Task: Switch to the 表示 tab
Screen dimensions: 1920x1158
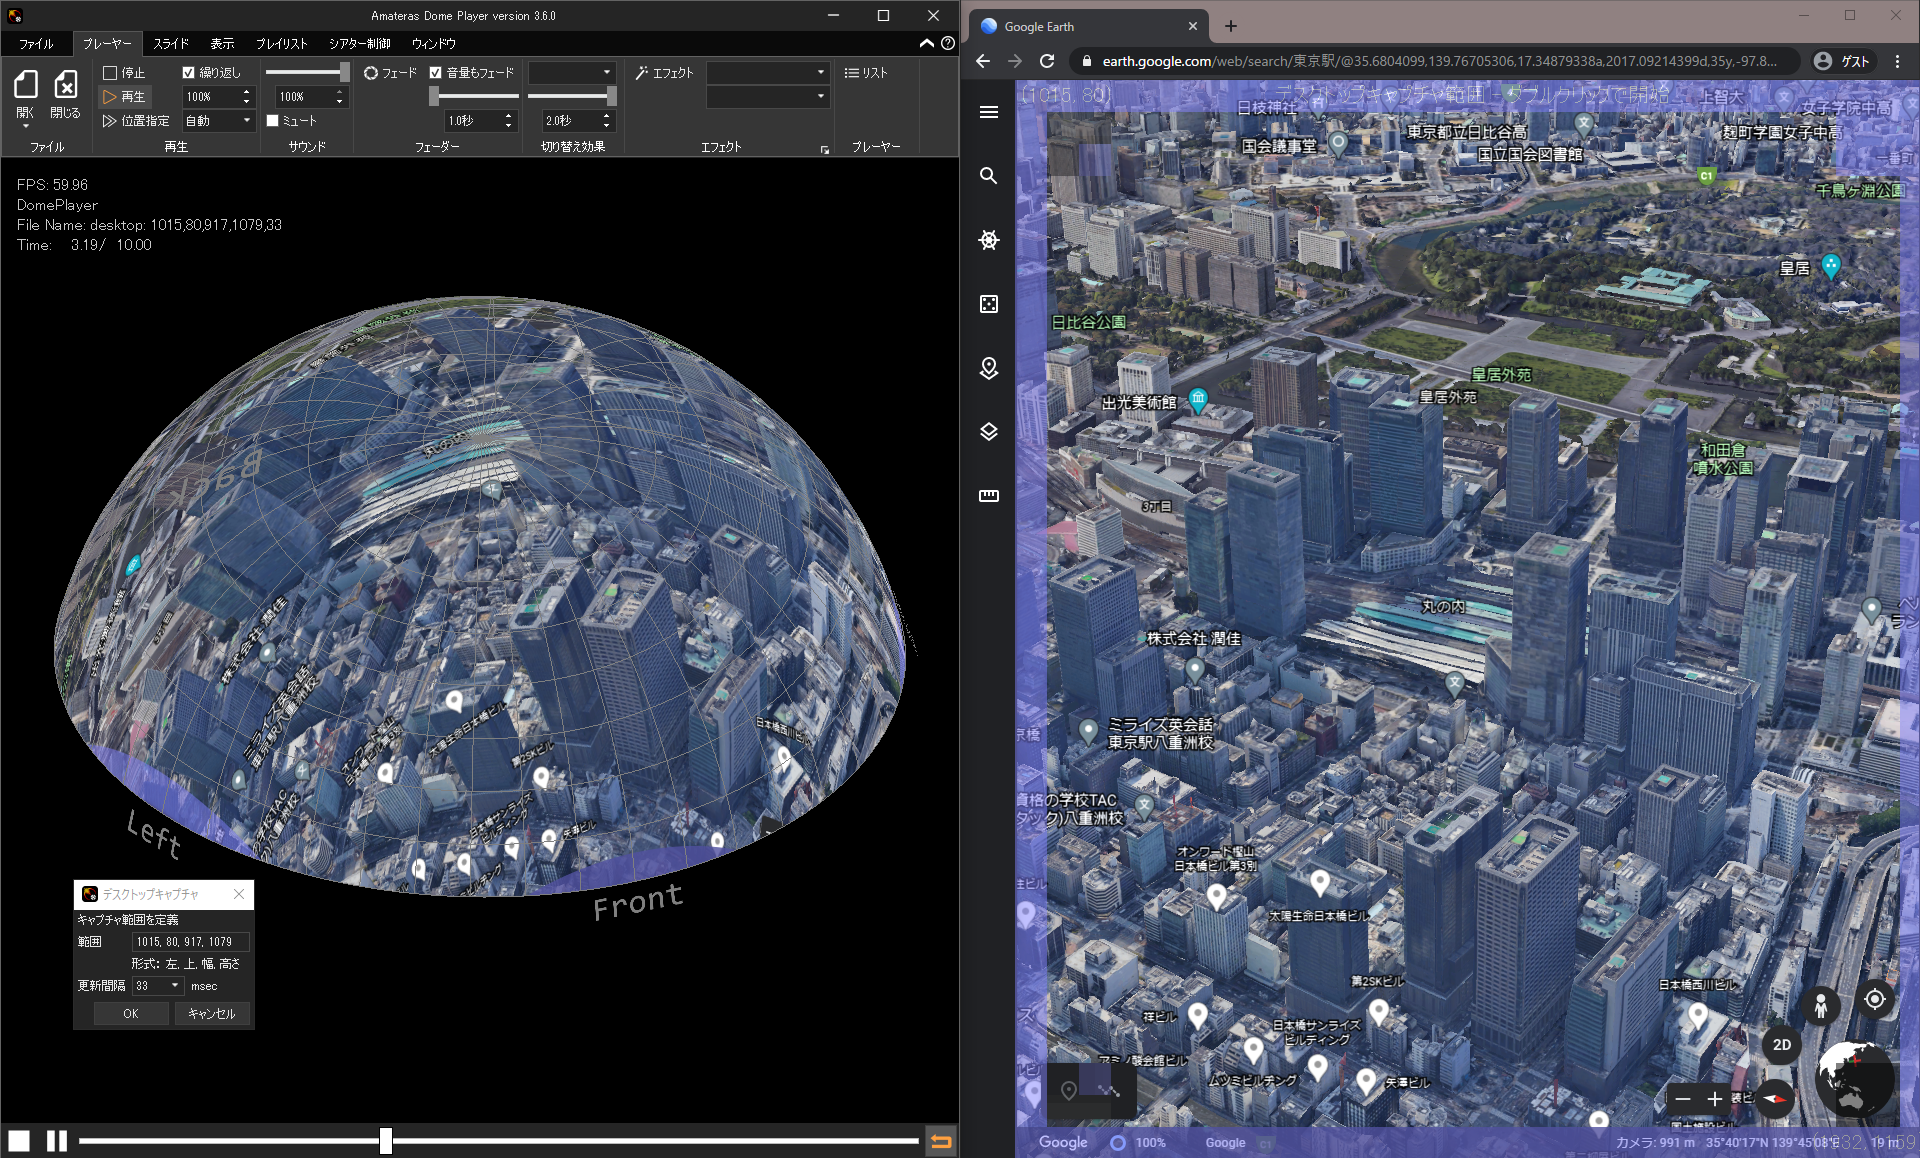Action: (x=222, y=44)
